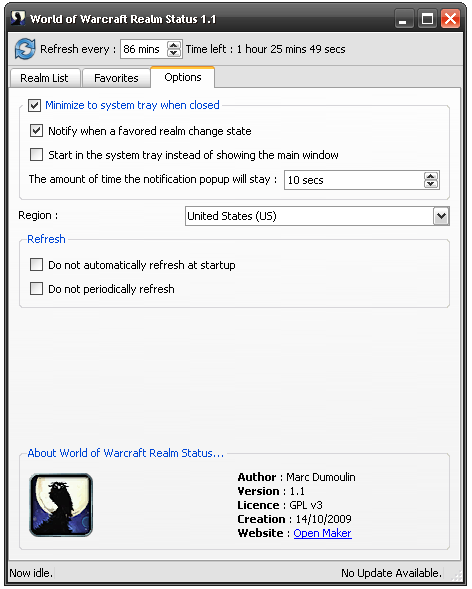Click the 'About World of Warcraft Realm Status...' heading
This screenshot has width=472, height=589.
125,453
